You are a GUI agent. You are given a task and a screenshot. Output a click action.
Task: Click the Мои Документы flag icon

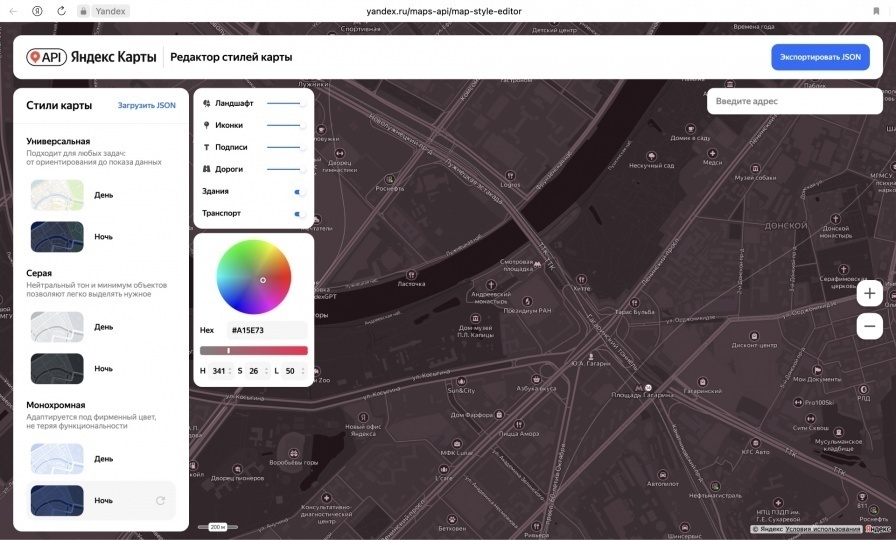[x=817, y=370]
